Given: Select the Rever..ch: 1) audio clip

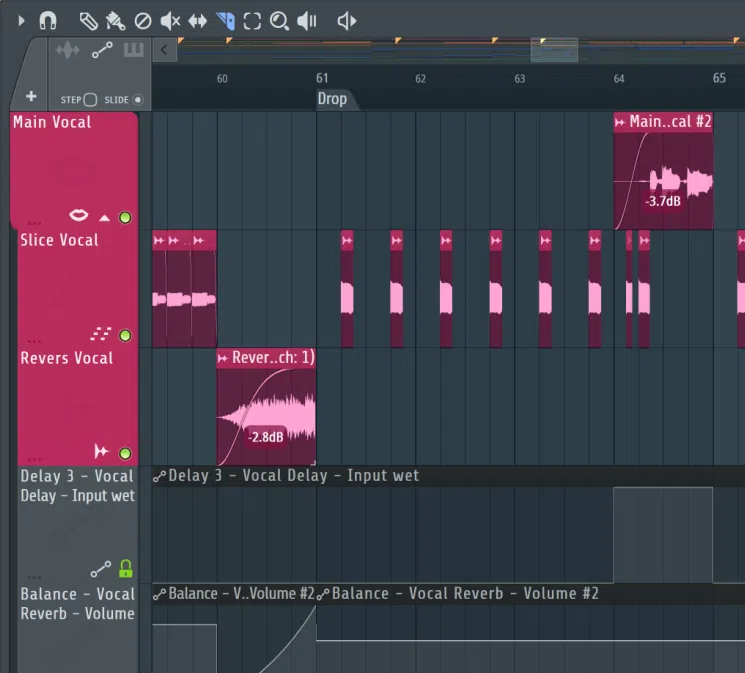Looking at the screenshot, I should coord(267,407).
